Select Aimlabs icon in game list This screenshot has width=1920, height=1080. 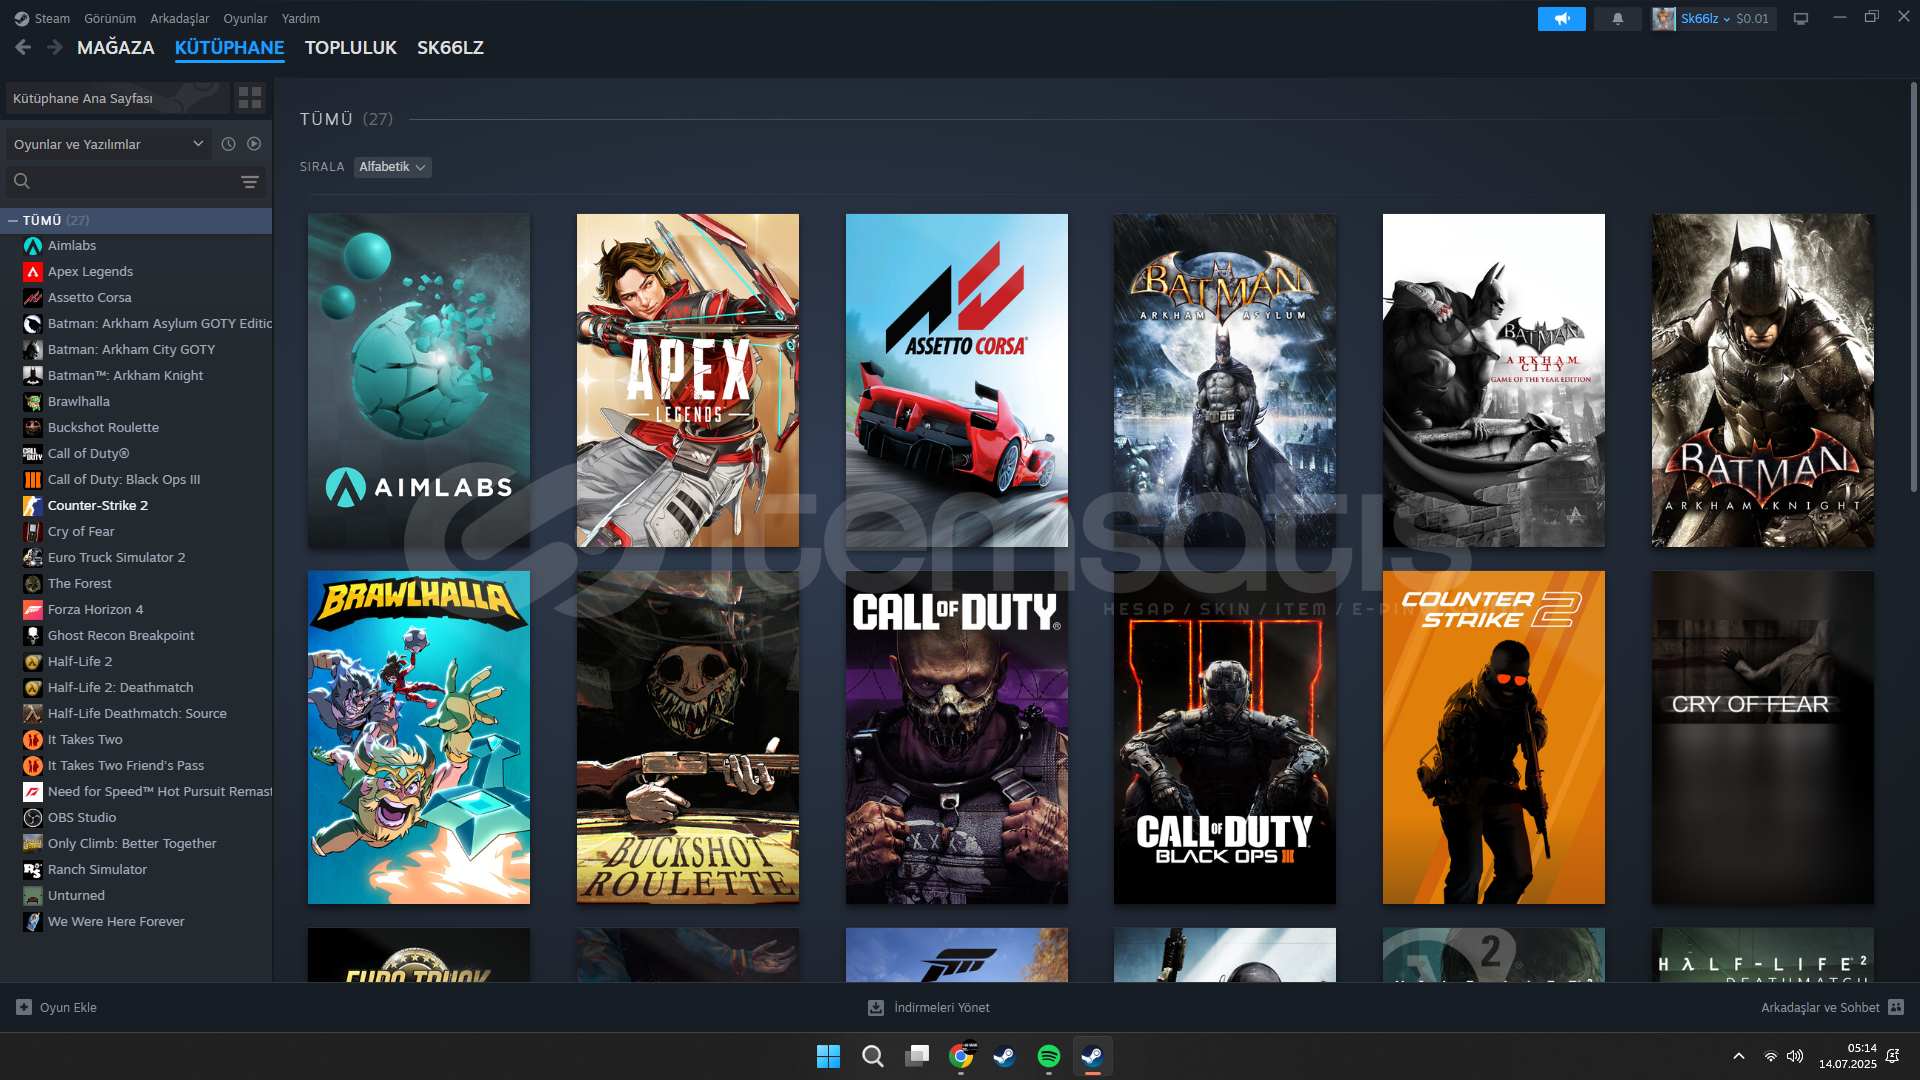click(x=33, y=246)
